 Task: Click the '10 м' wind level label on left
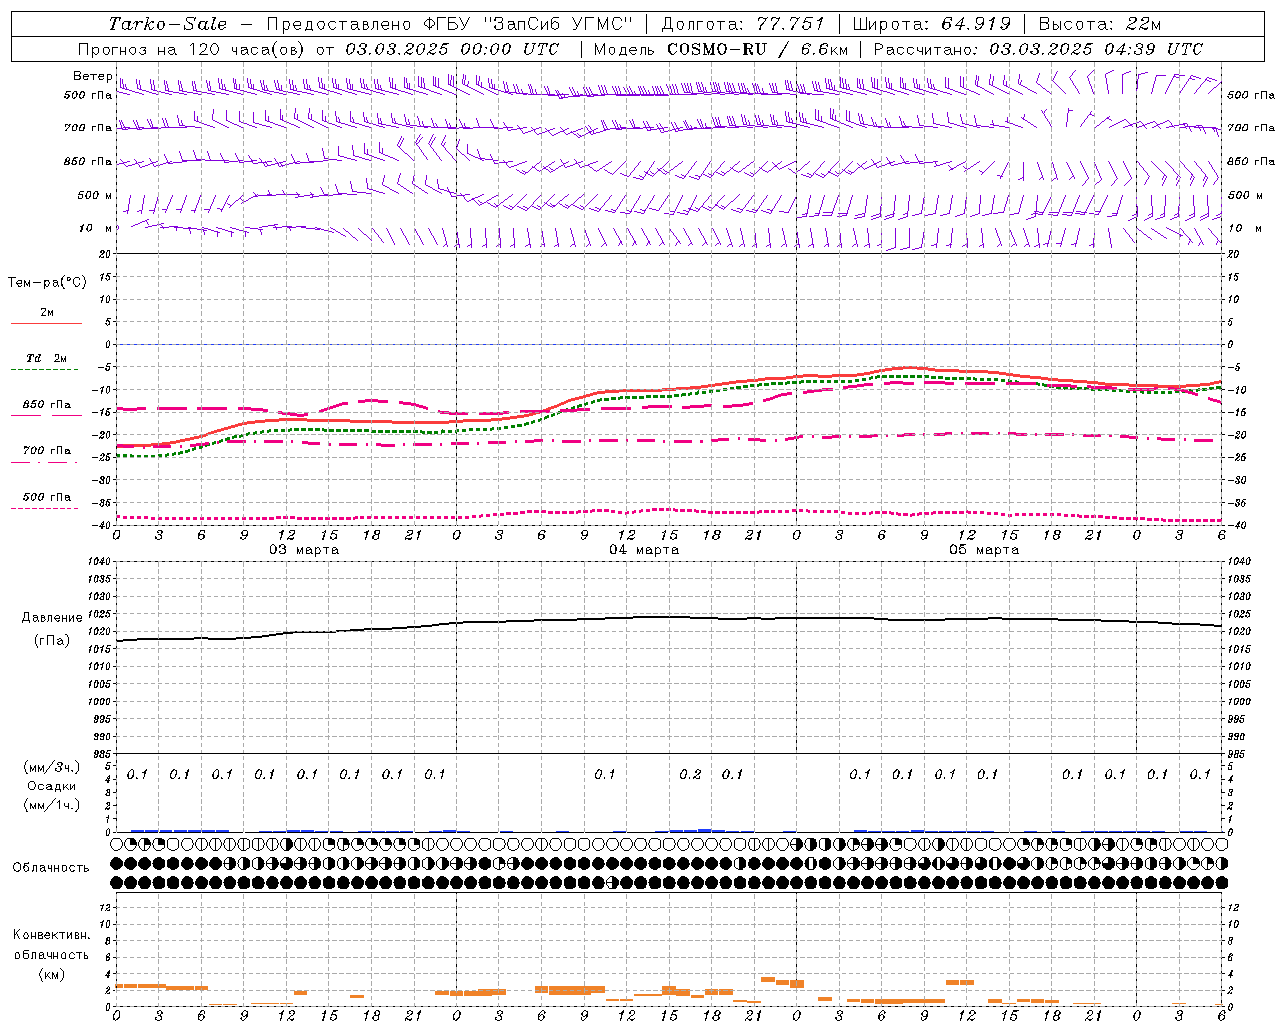(96, 228)
